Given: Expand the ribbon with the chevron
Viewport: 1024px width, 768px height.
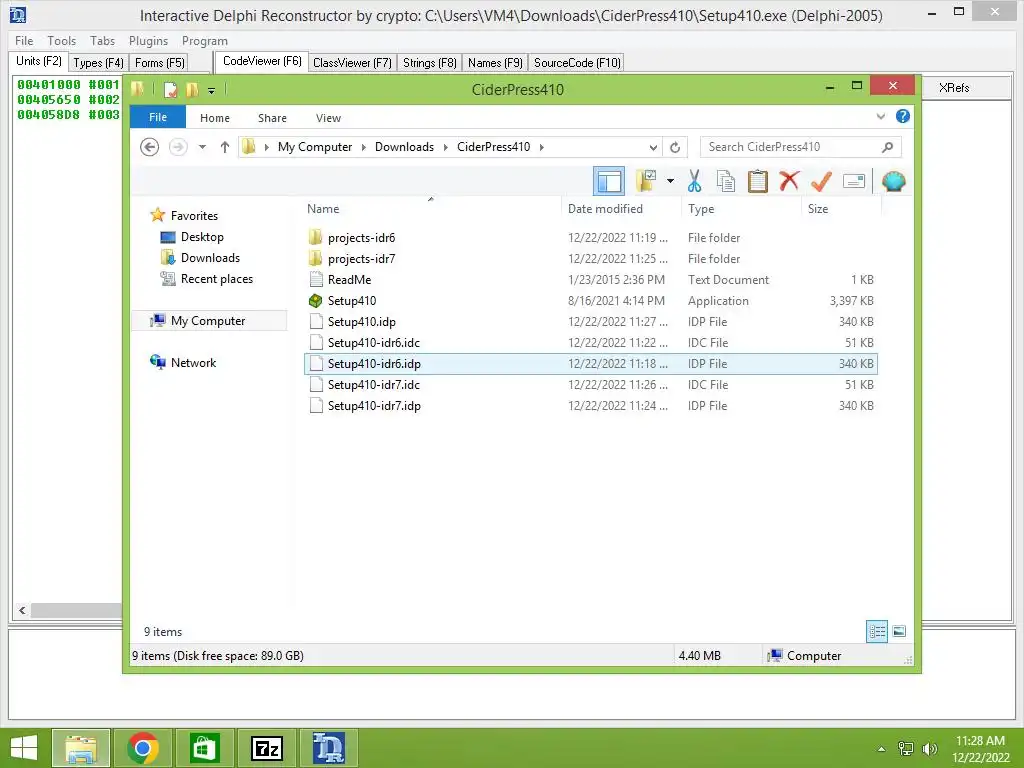Looking at the screenshot, I should click(880, 116).
